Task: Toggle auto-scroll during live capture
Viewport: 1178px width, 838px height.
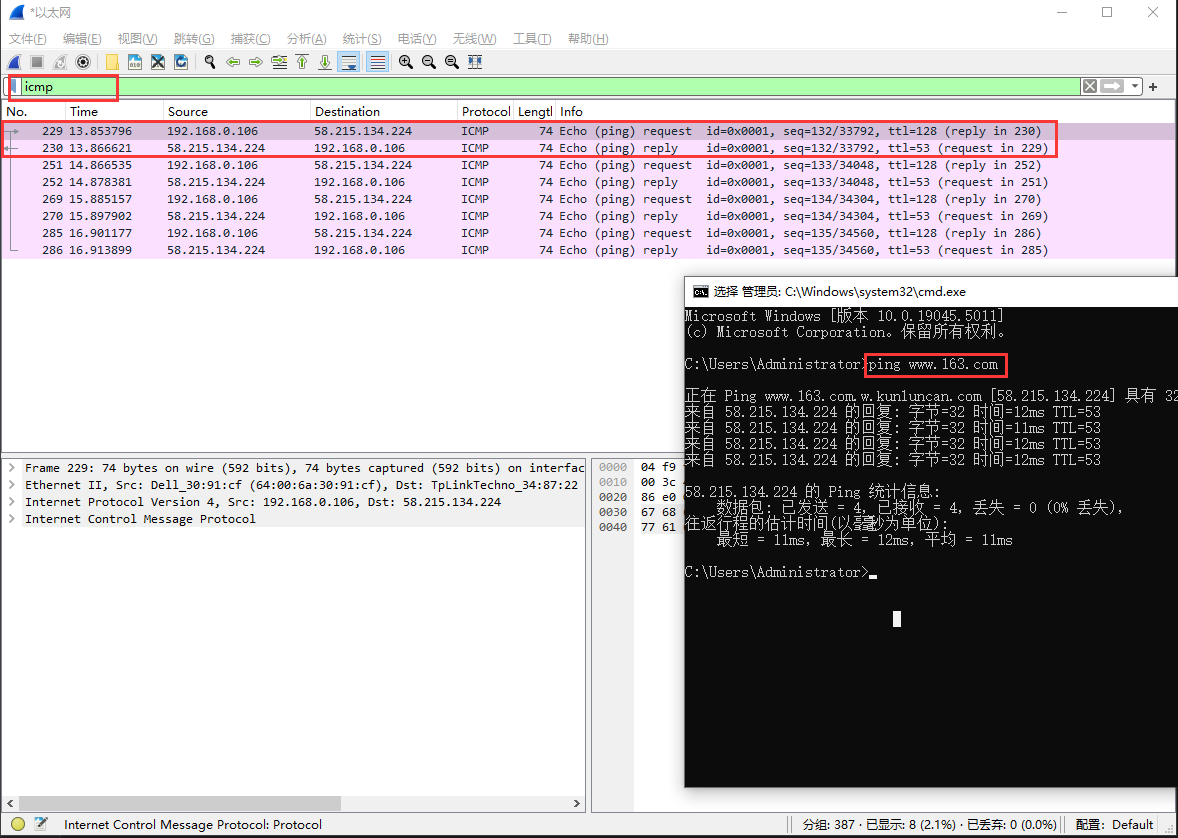Action: (349, 62)
